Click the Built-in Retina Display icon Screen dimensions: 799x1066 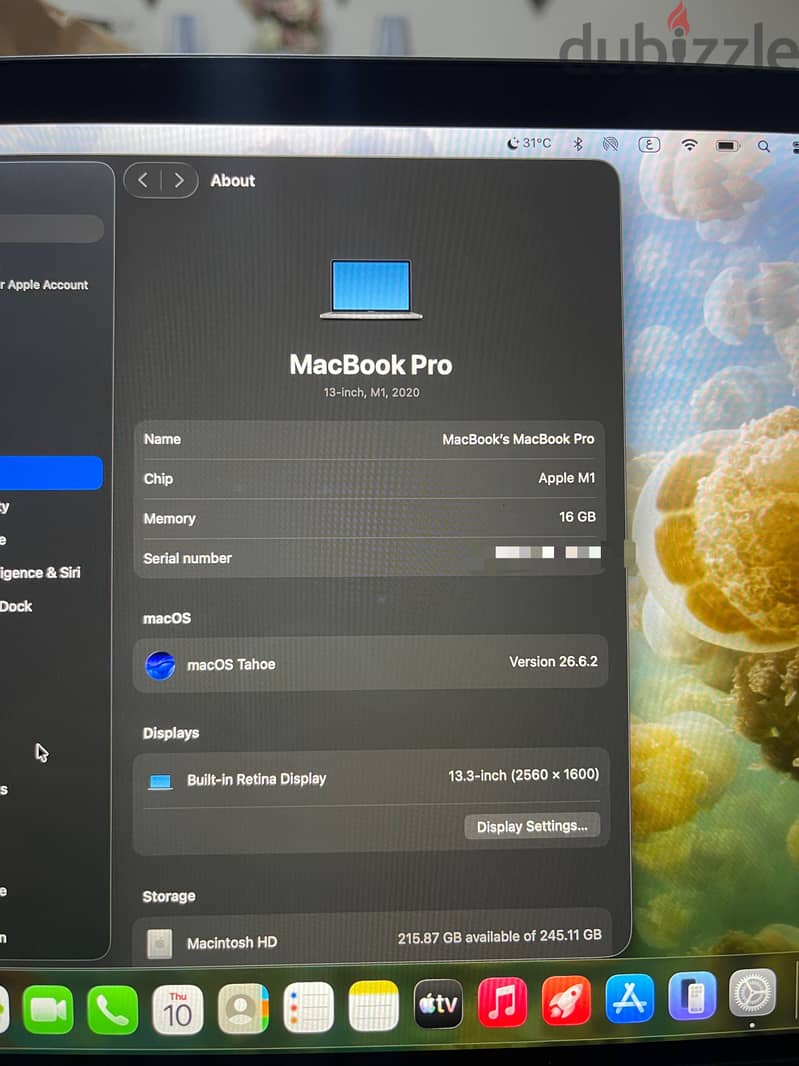point(160,782)
